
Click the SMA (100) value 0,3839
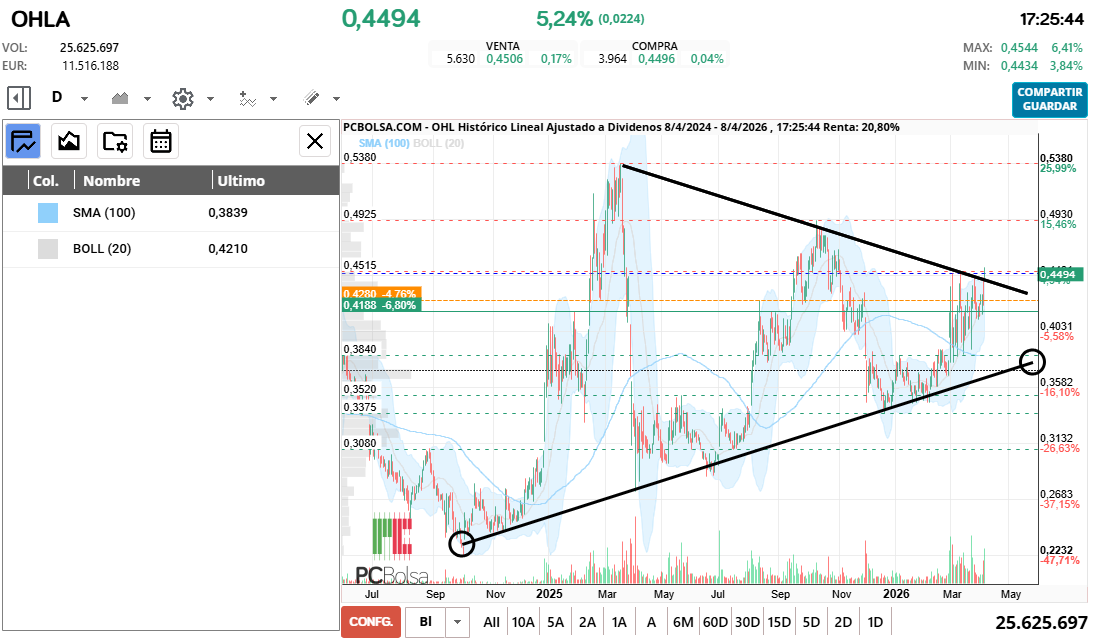tap(228, 212)
